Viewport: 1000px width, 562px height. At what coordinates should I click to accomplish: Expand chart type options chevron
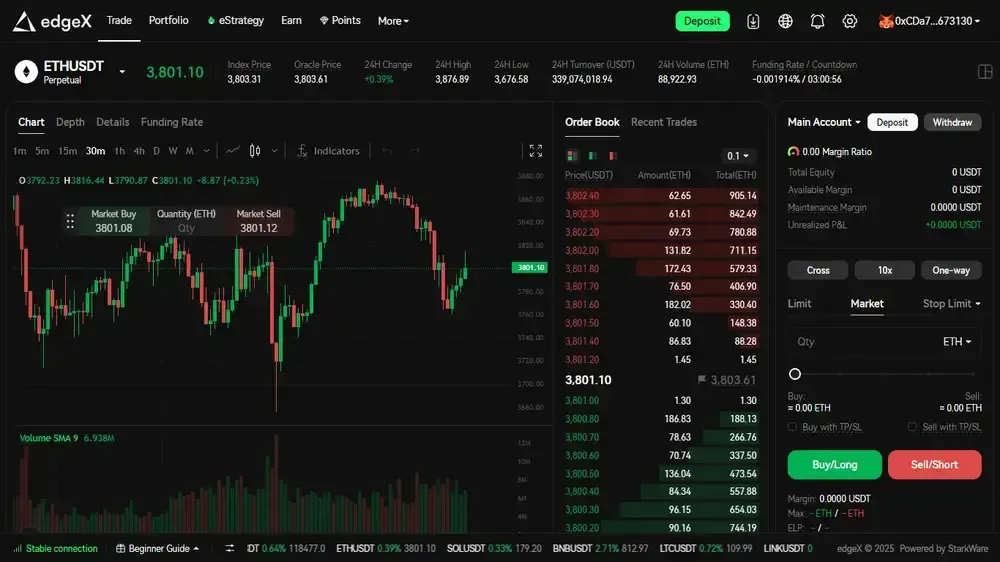point(274,151)
